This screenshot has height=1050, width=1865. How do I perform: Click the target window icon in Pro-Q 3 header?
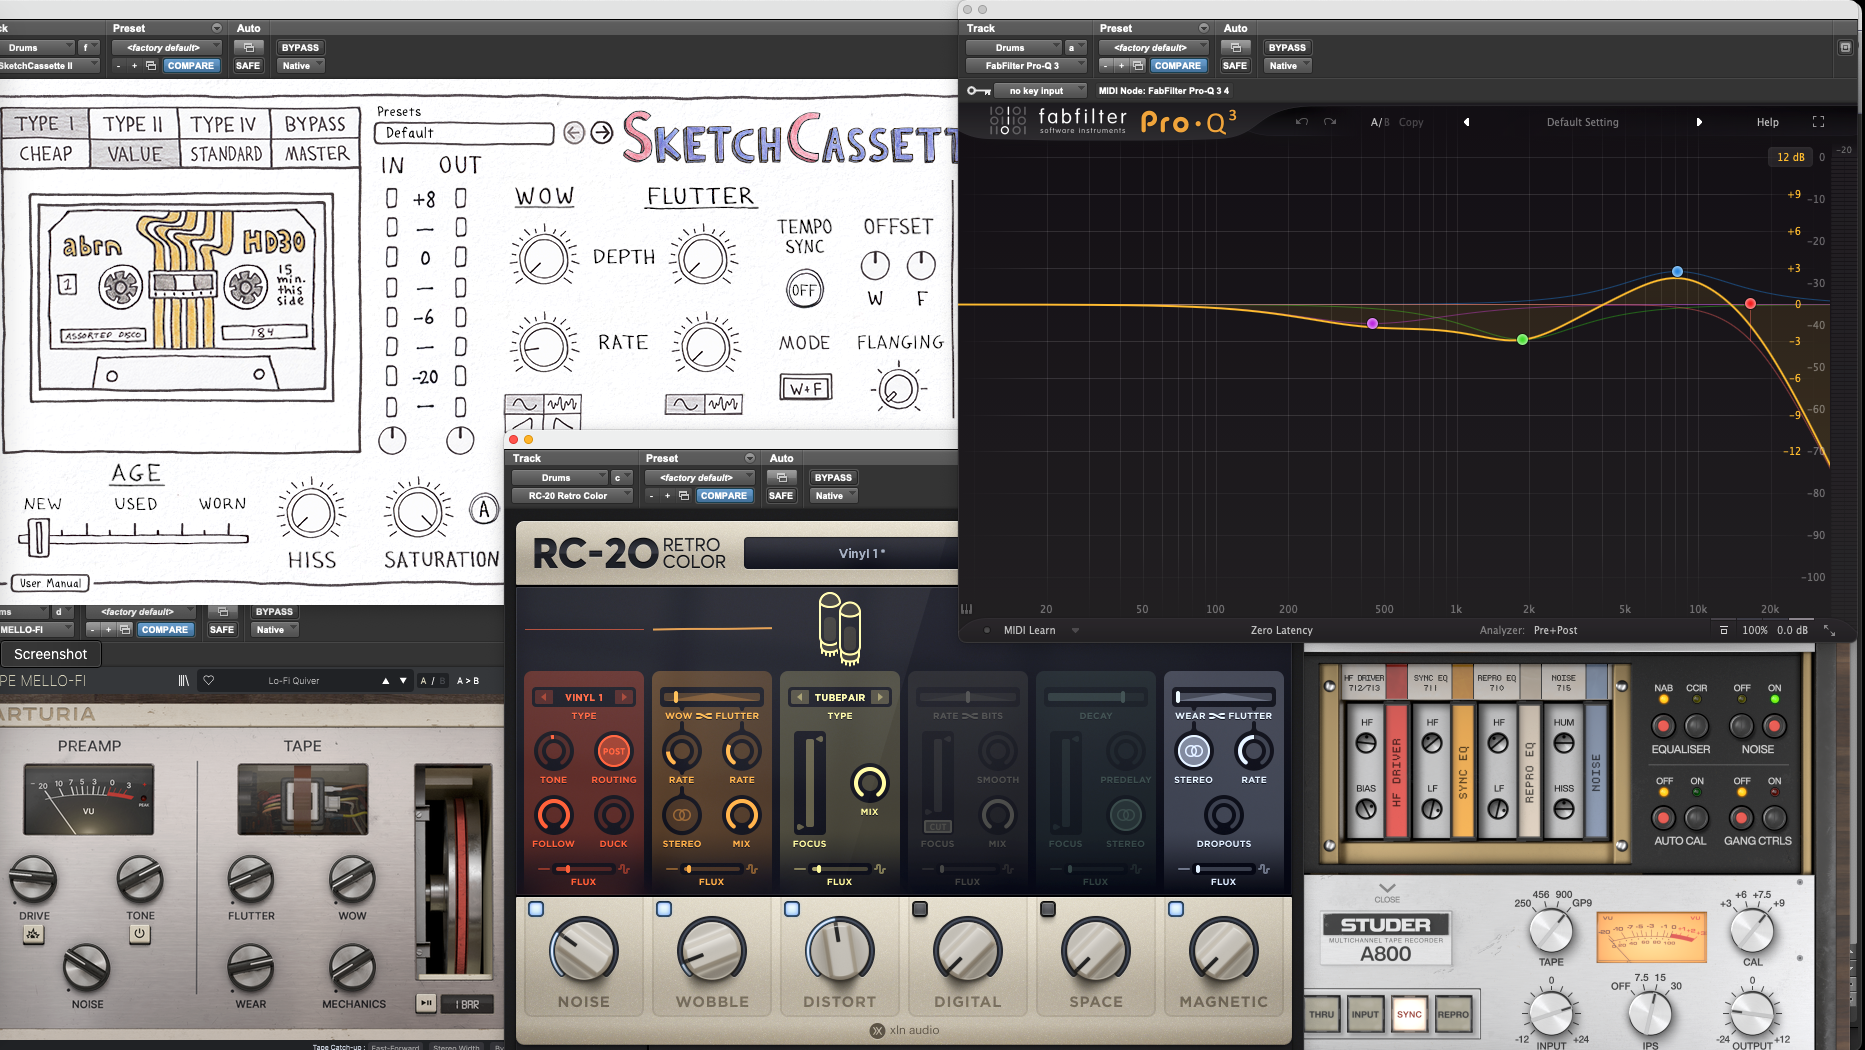coord(1845,47)
